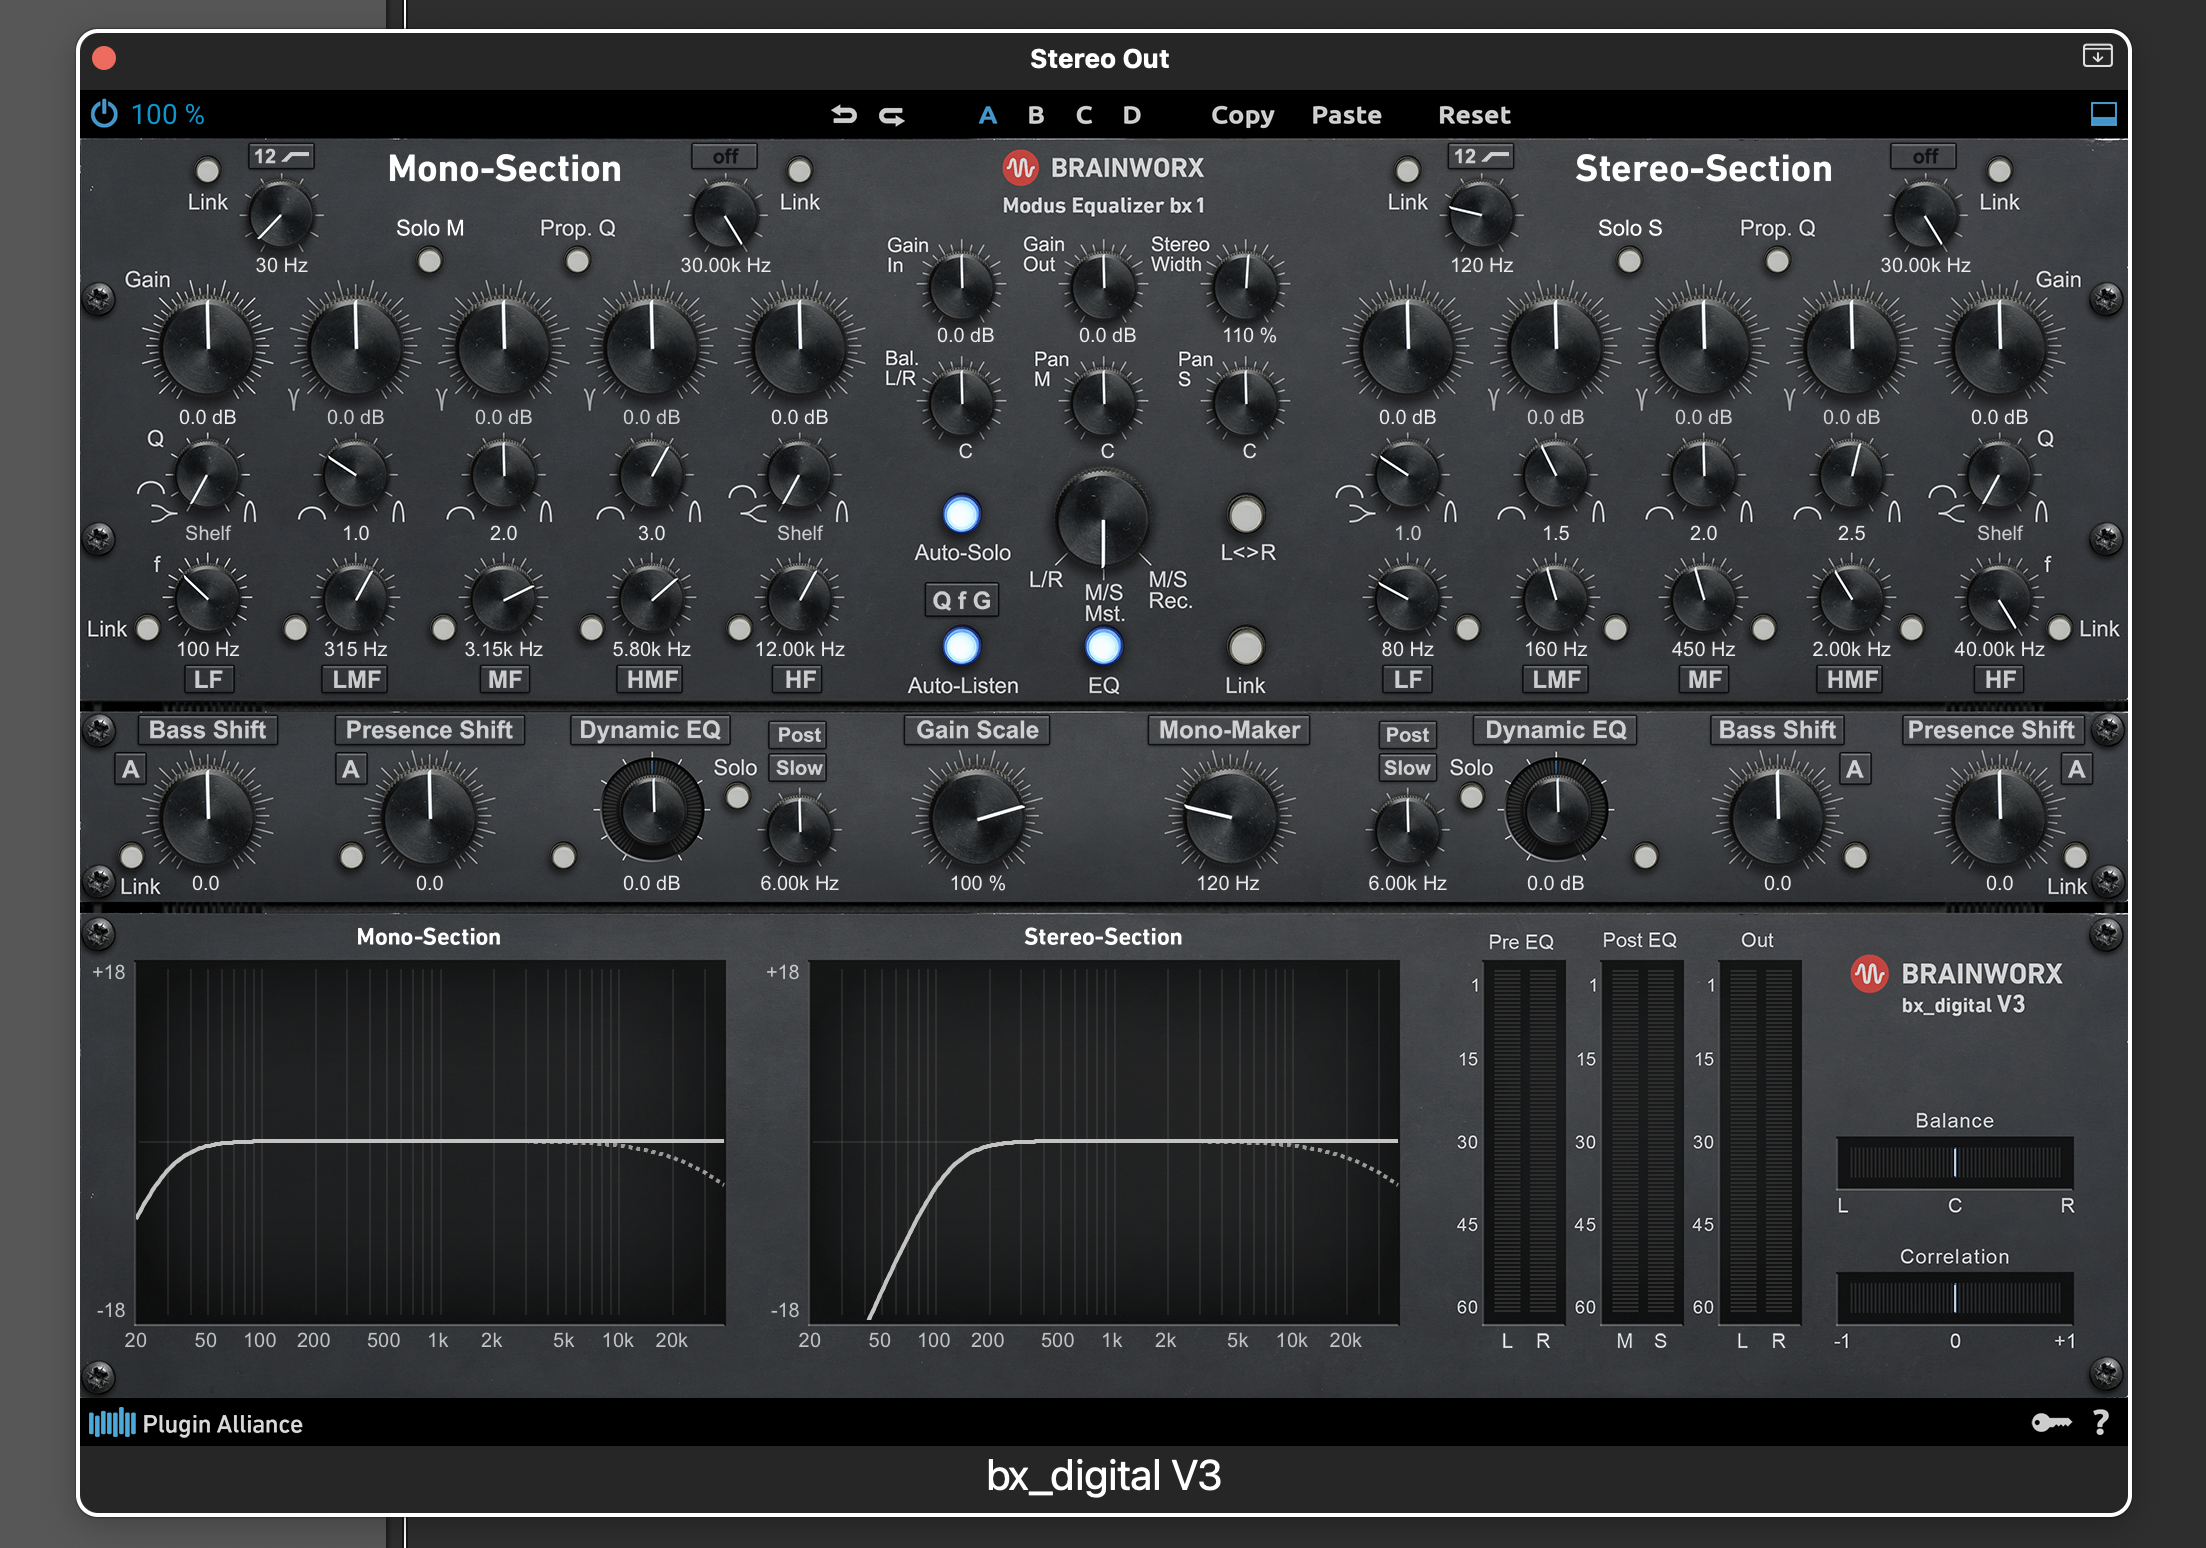Click the power bypass icon at top left
Screen dimensions: 2206x1548
coord(103,114)
